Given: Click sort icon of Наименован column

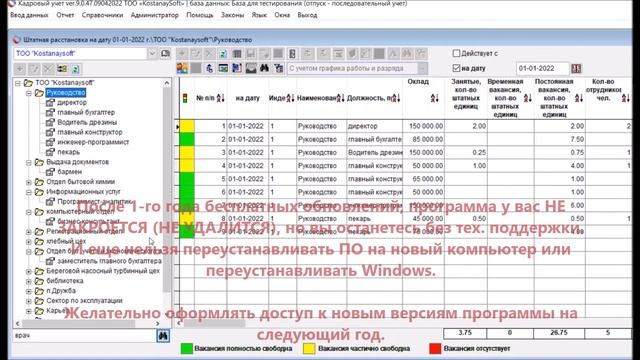Looking at the screenshot, I should (x=340, y=98).
